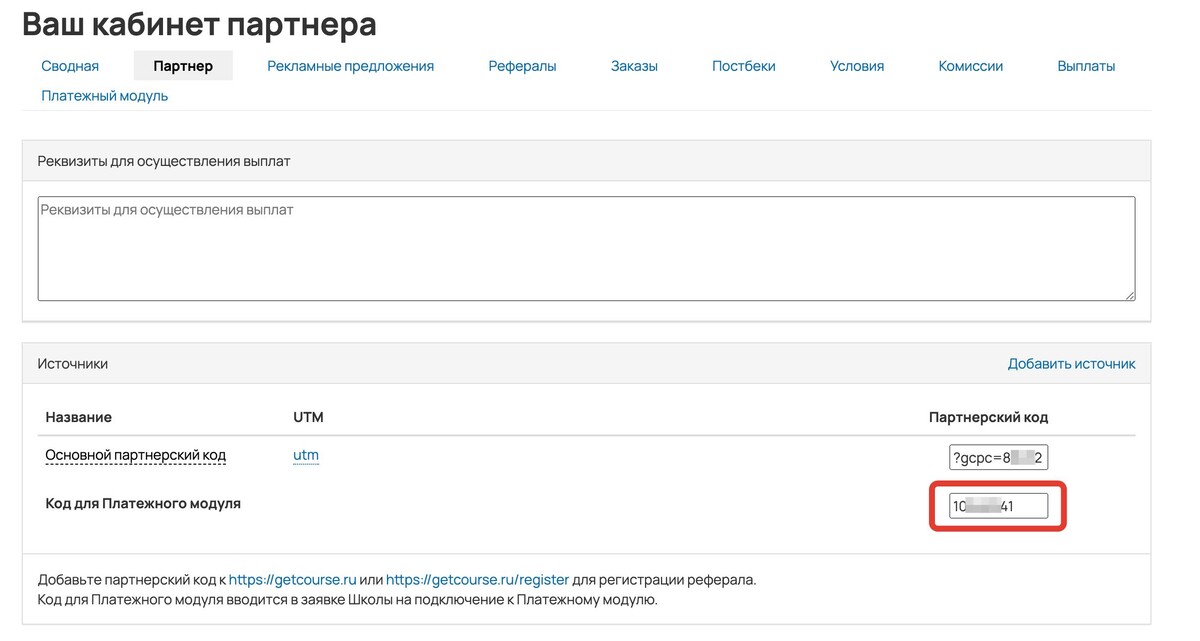Screen dimensions: 1200x641
Task: Click the Ваш кабинет партнера heading
Action: (199, 24)
